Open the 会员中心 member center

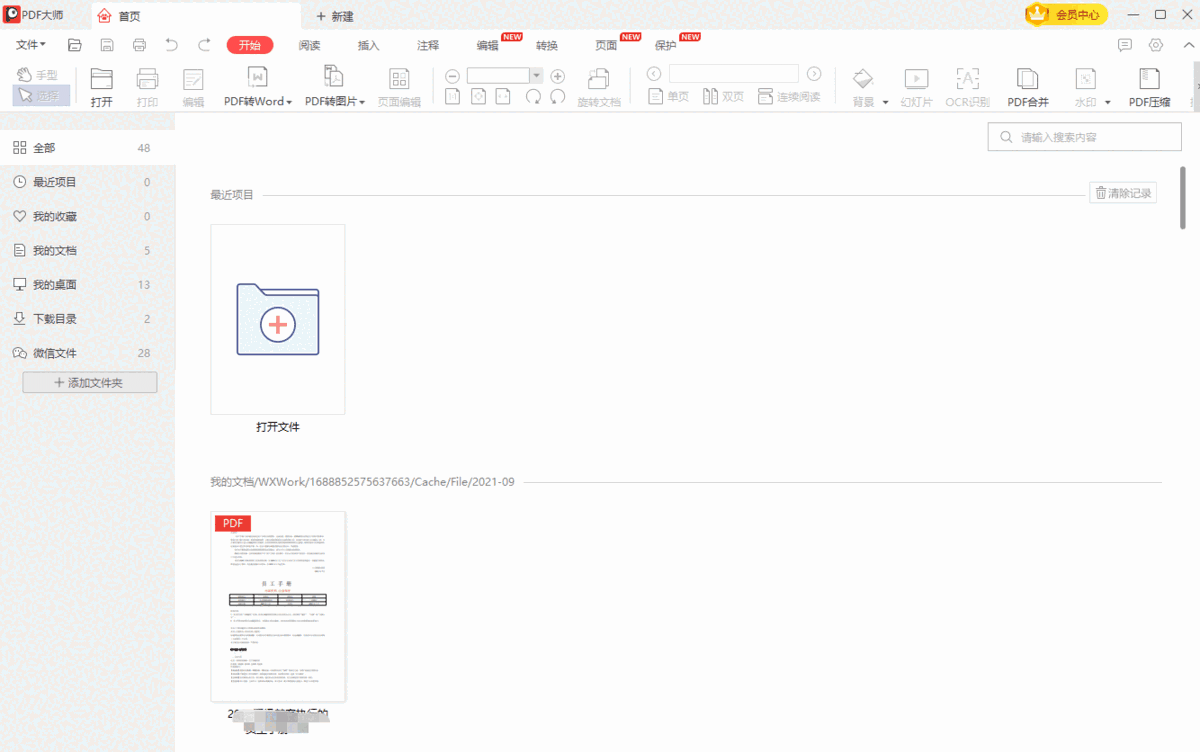coord(1066,15)
